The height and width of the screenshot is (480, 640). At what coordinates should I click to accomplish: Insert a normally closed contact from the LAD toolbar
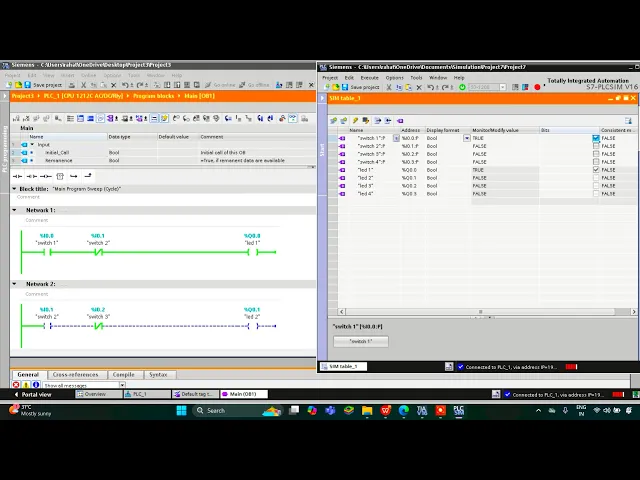[31, 176]
